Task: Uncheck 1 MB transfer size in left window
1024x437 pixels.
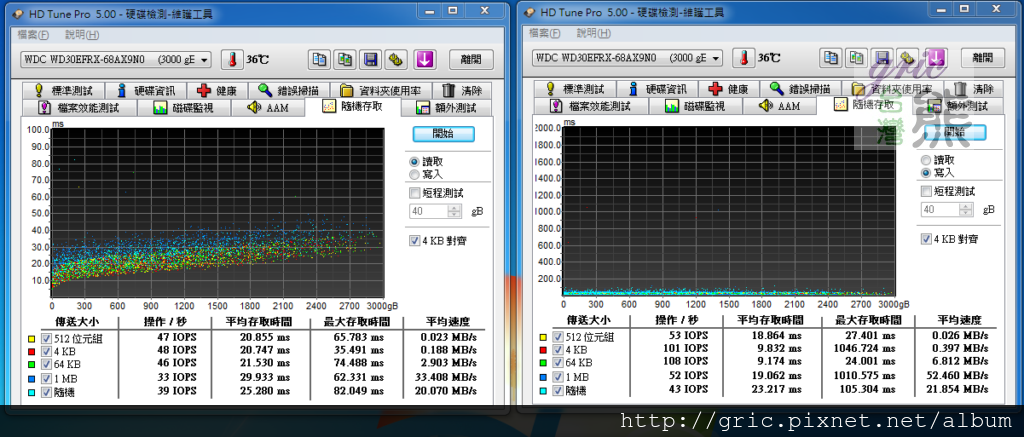Action: point(46,378)
